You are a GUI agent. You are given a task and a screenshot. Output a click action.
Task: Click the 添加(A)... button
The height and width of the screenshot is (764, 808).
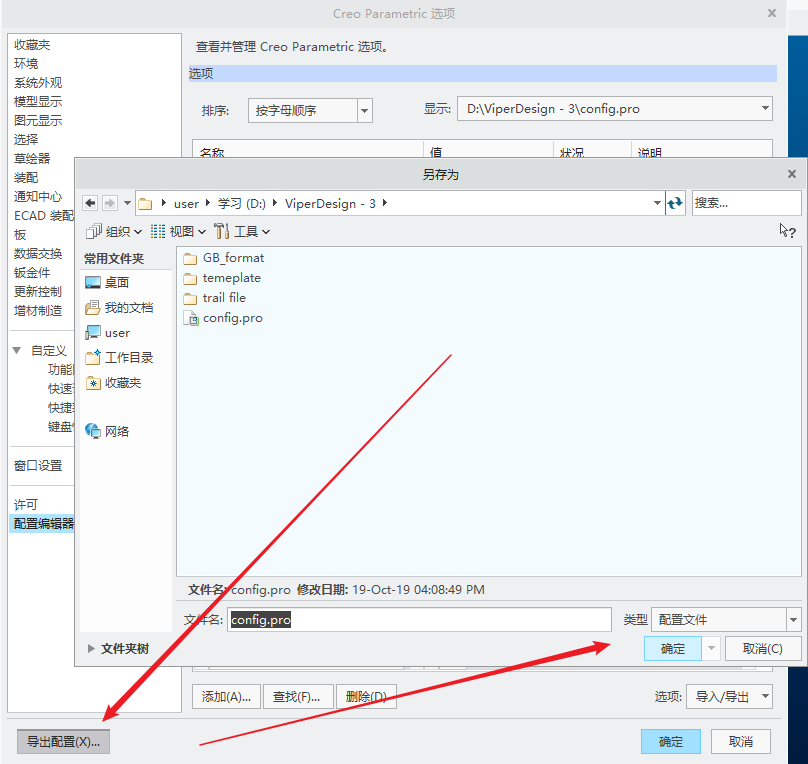[226, 697]
